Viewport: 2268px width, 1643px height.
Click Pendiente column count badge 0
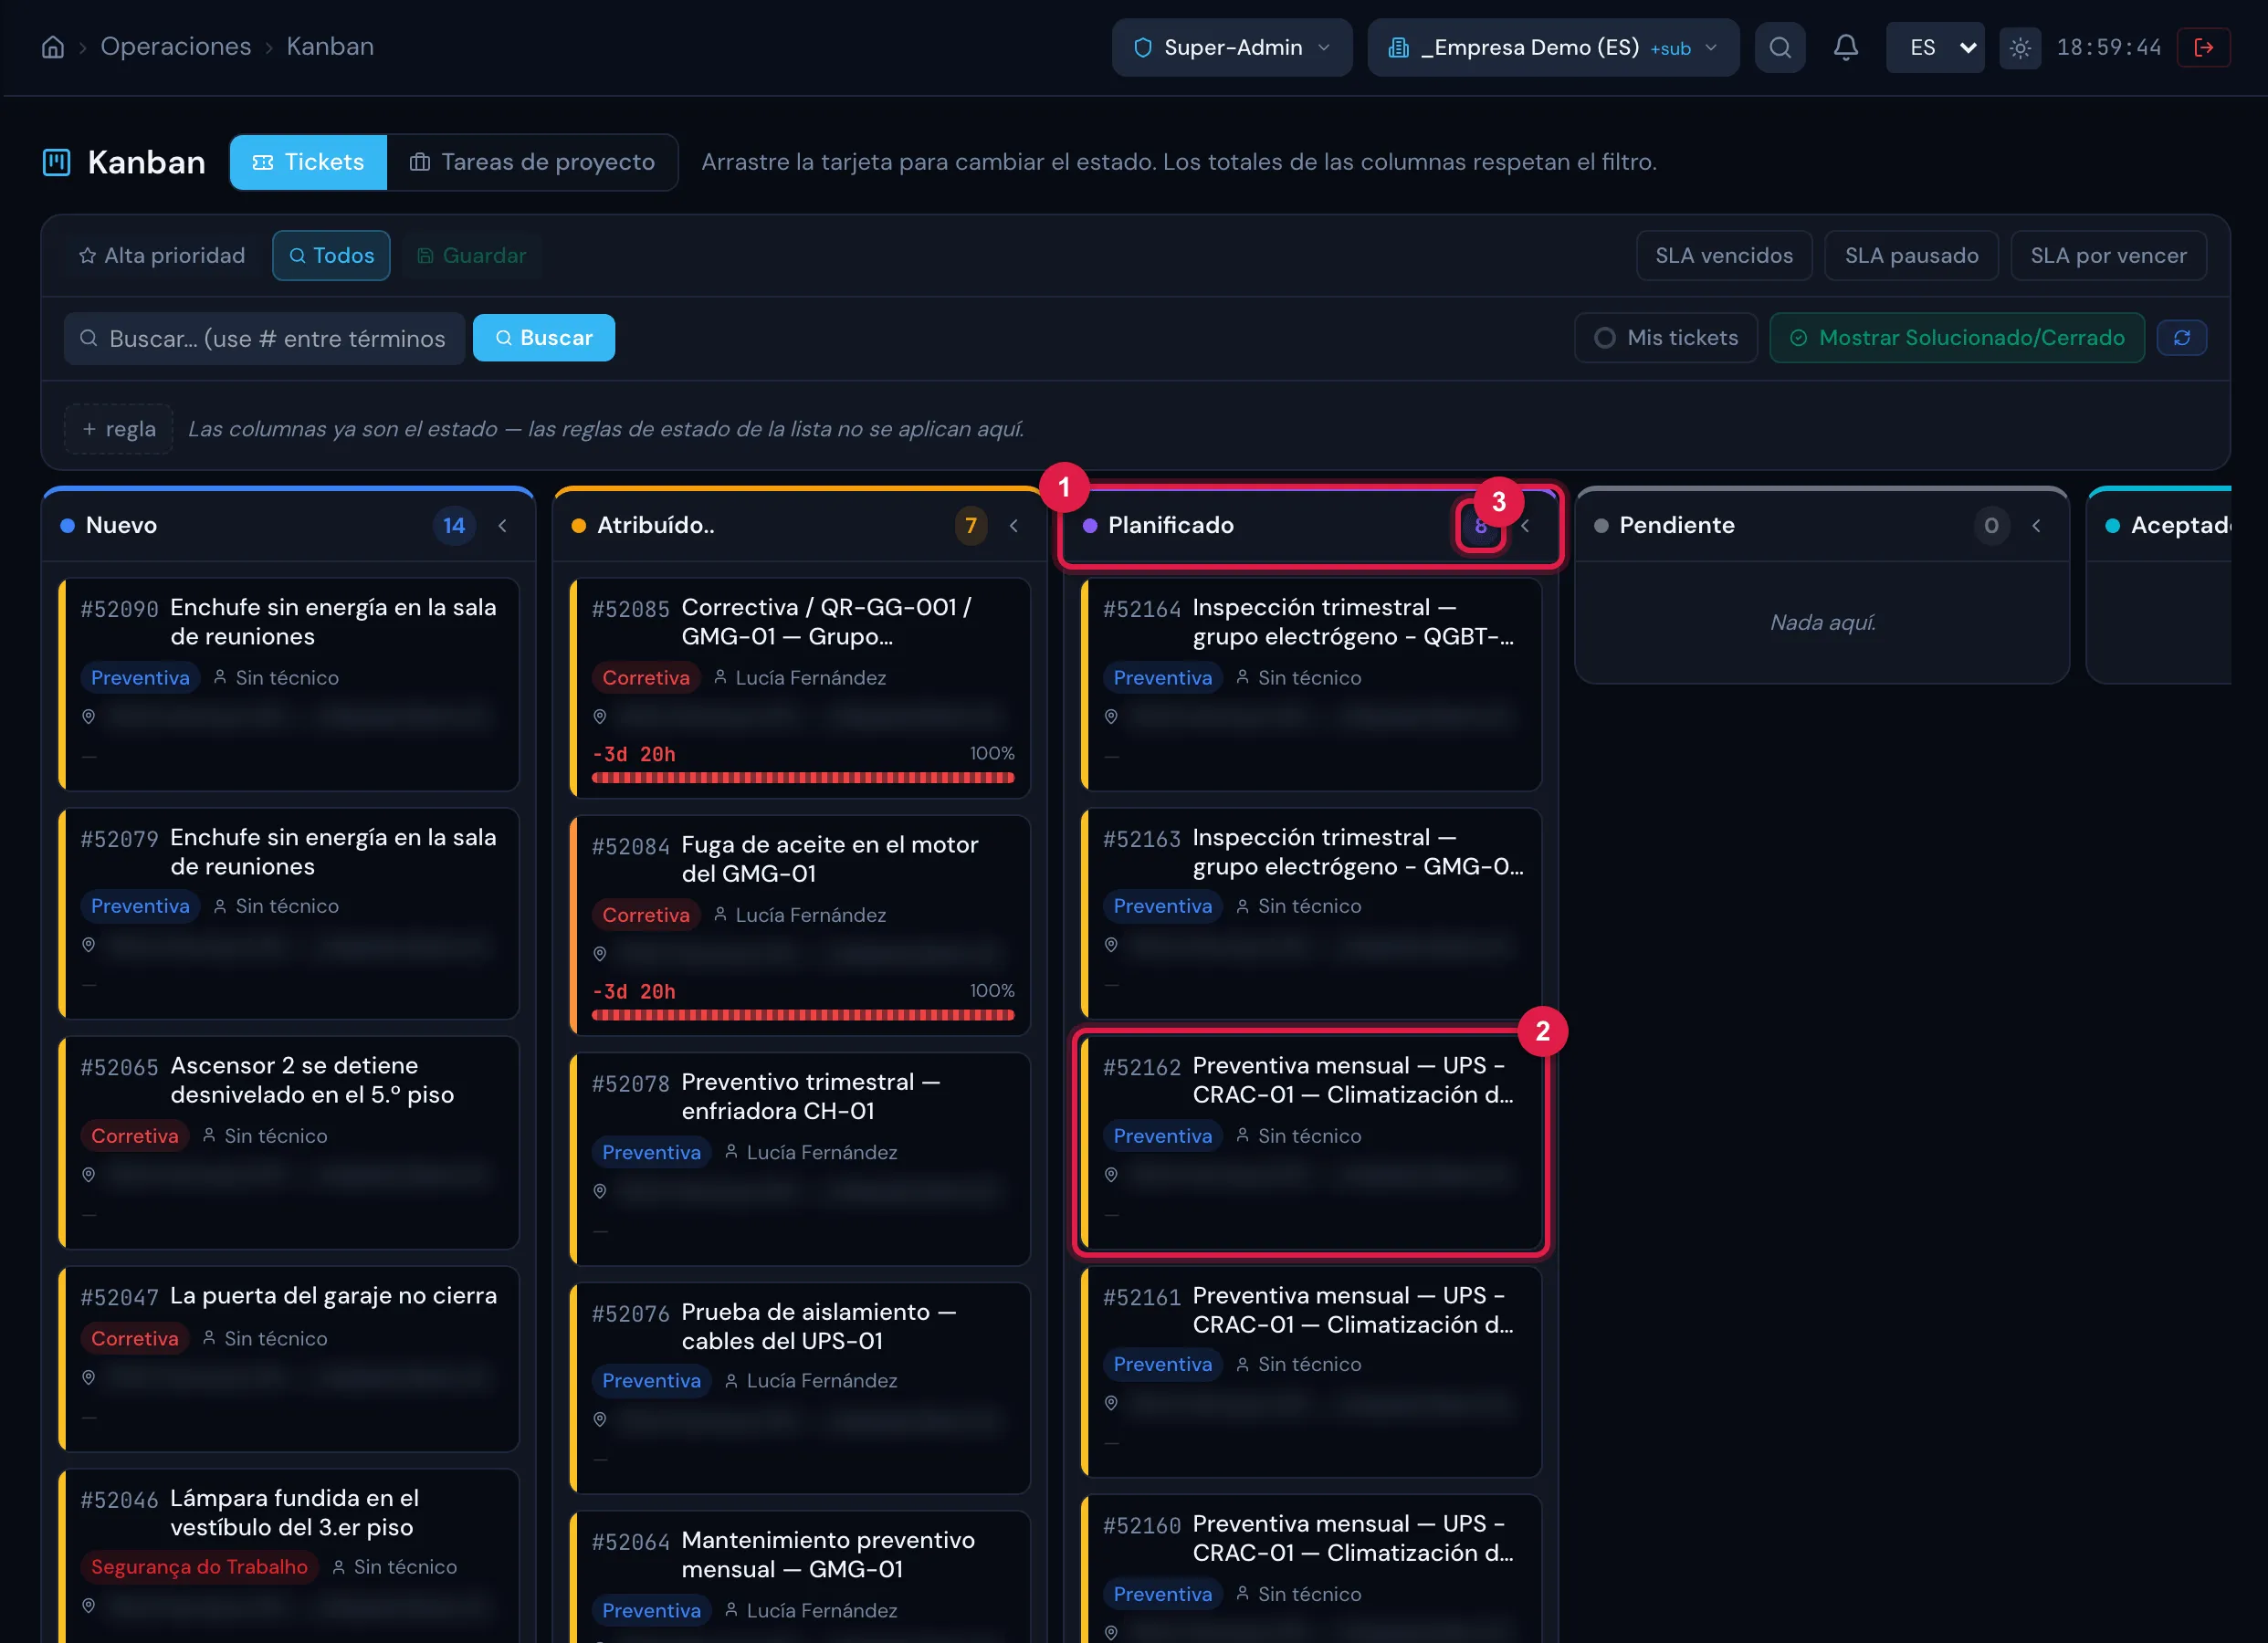[1991, 526]
